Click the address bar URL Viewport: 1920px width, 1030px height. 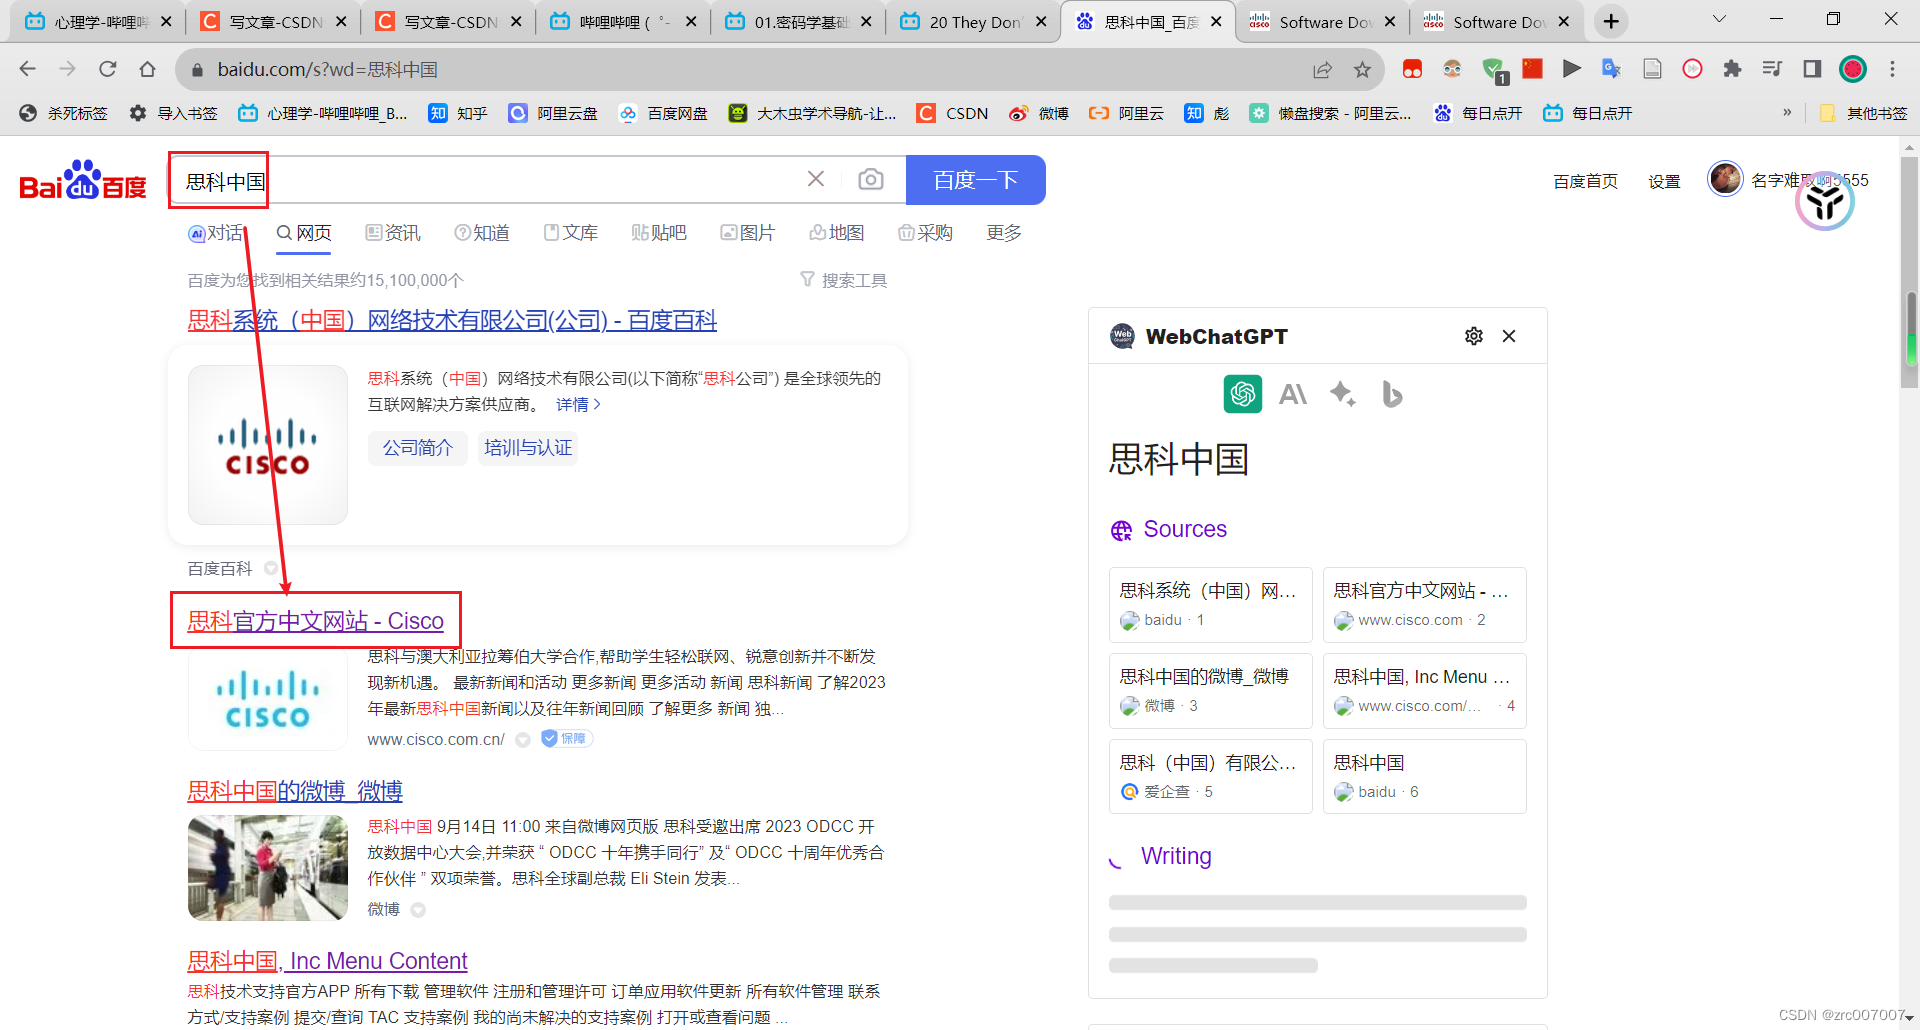[327, 69]
